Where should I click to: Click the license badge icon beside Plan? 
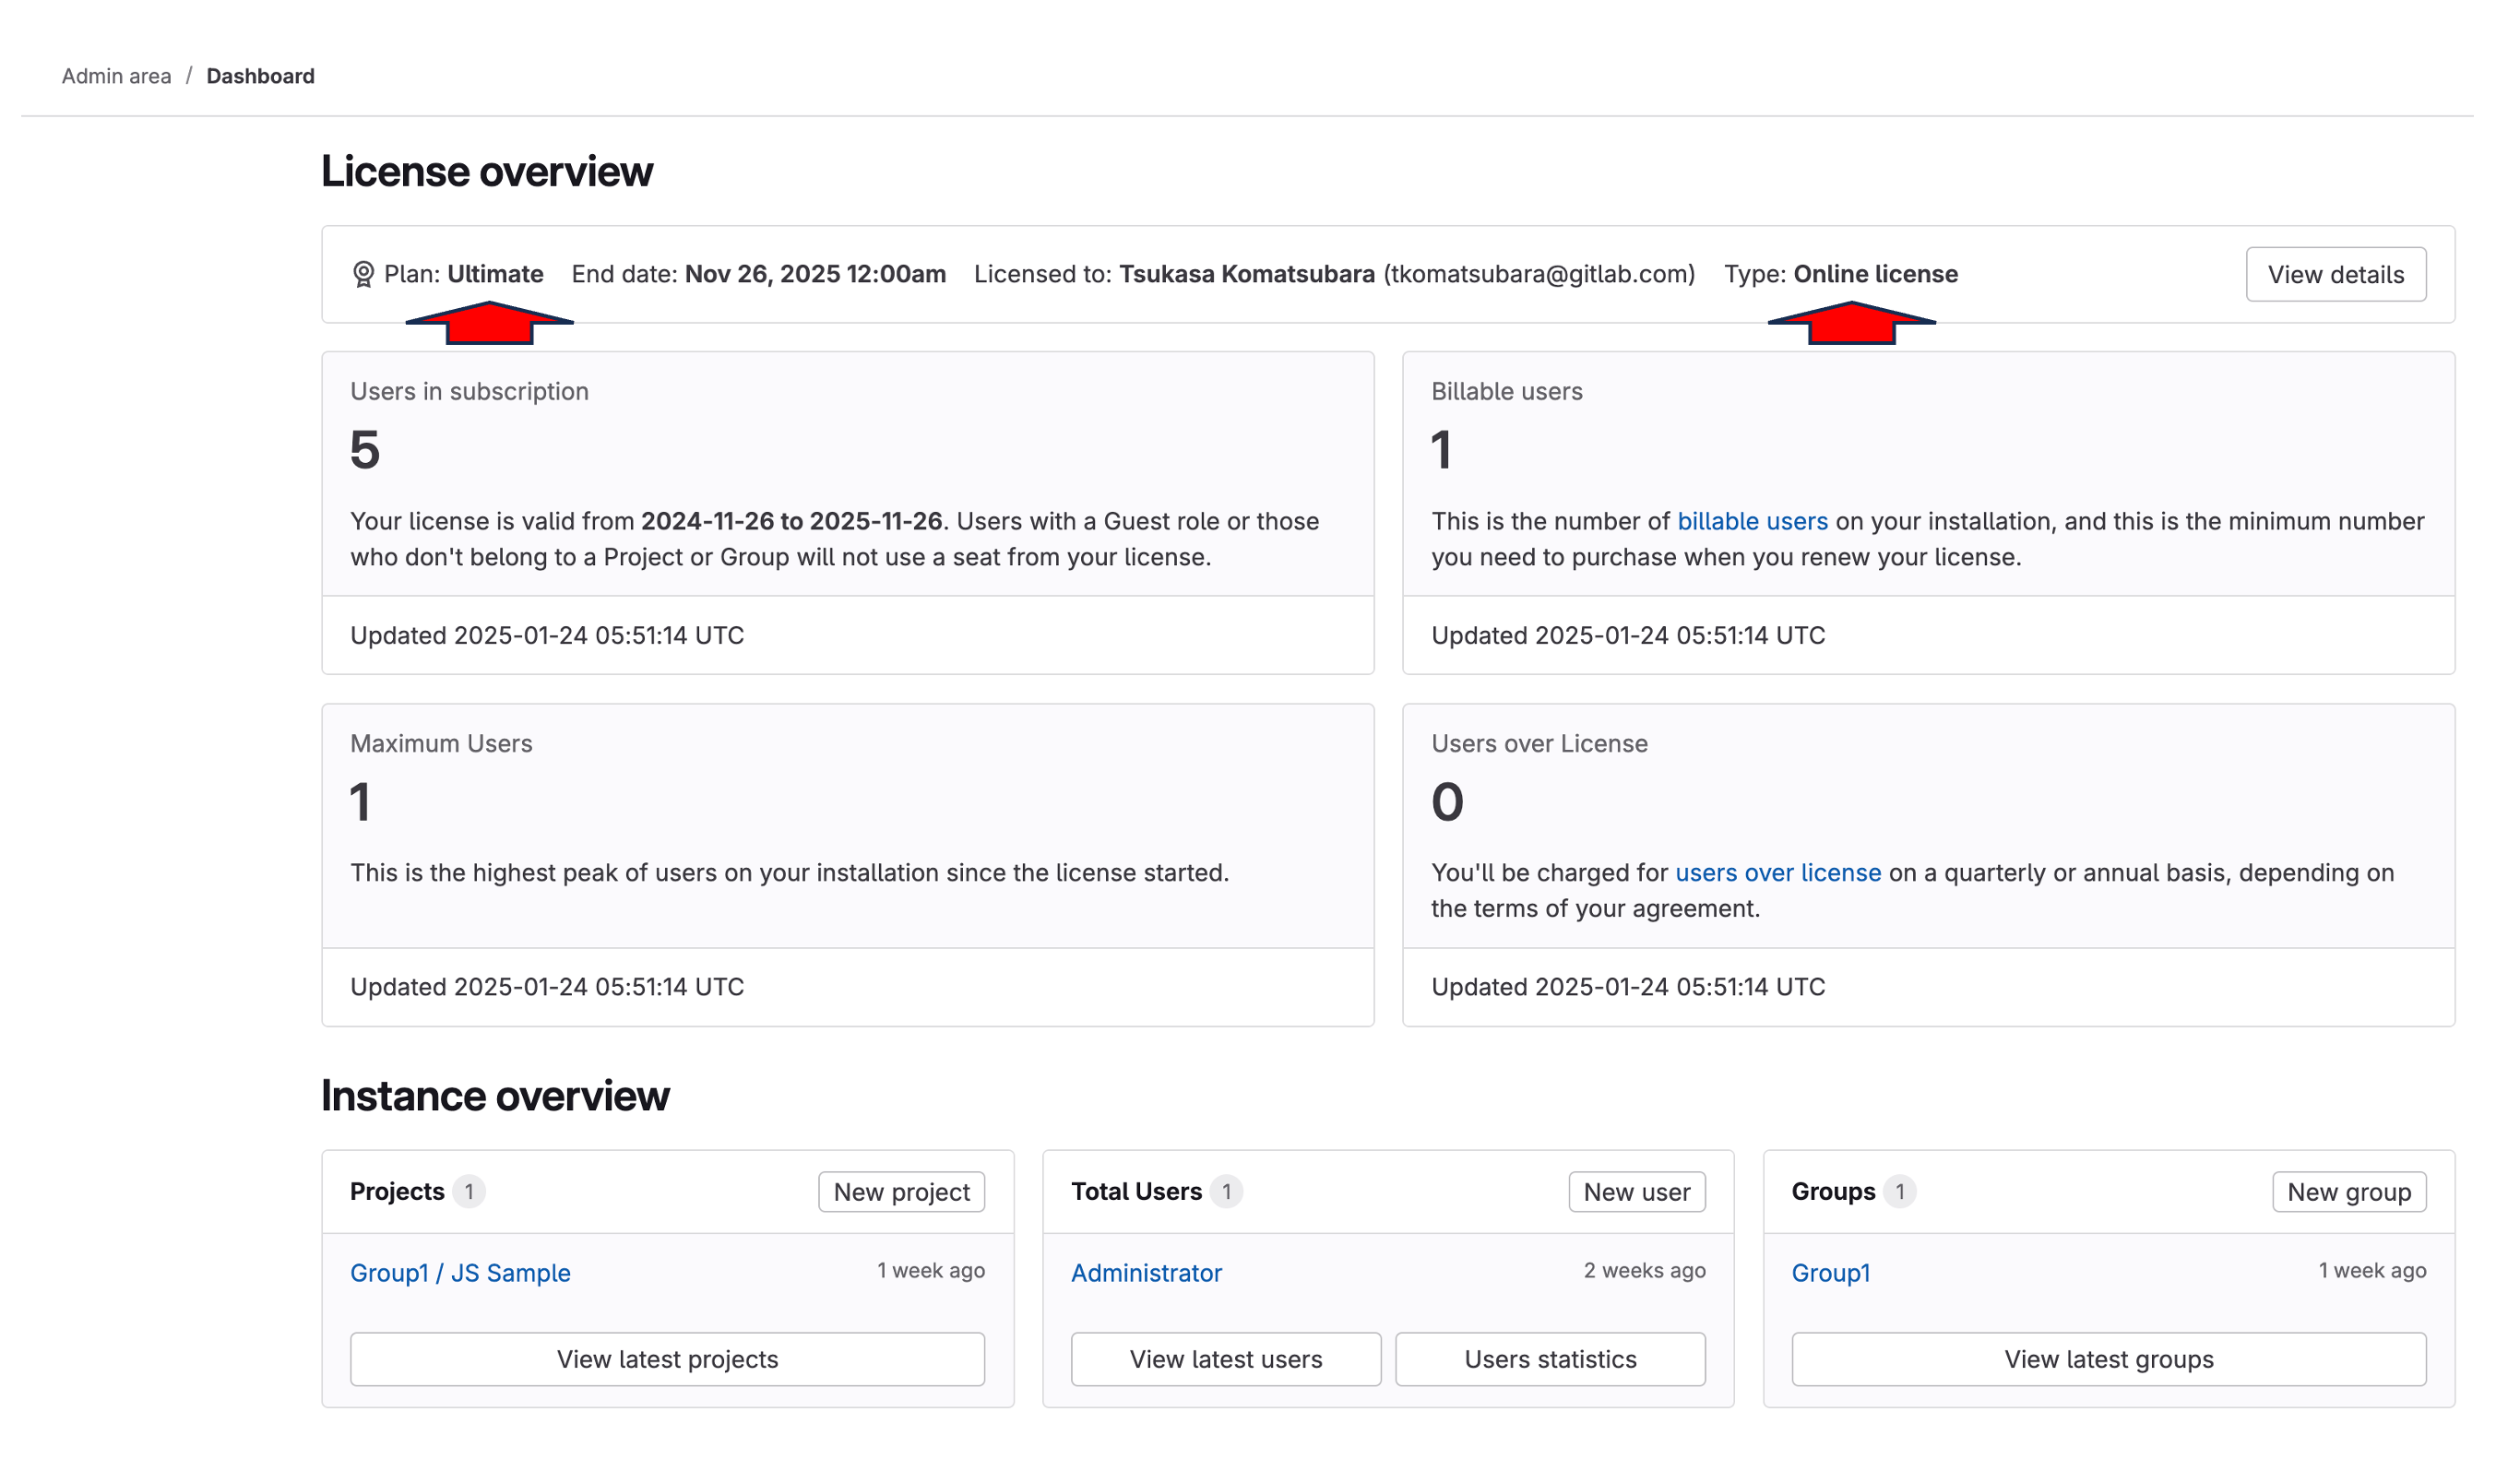pos(365,274)
